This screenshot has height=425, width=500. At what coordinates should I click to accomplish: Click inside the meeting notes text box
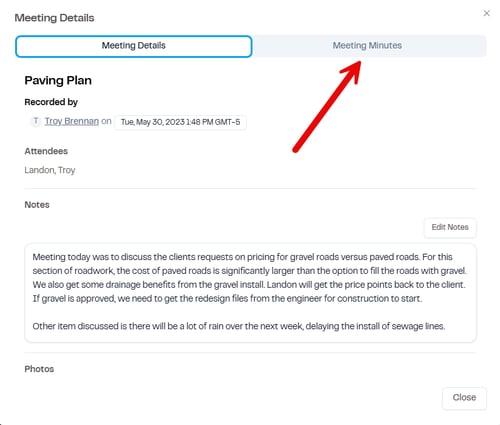[x=250, y=292]
